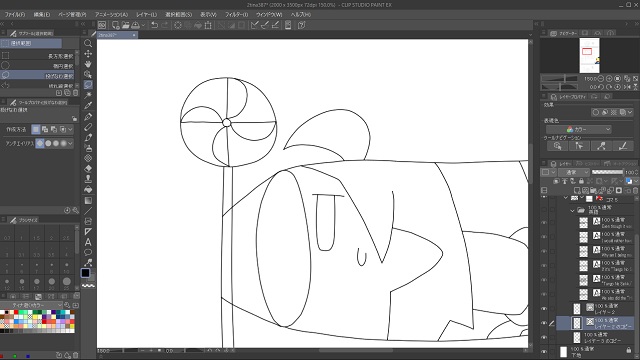Collapse the コマ 5 frame folder
Image resolution: width=640 pixels, height=360 pixels.
(x=566, y=198)
